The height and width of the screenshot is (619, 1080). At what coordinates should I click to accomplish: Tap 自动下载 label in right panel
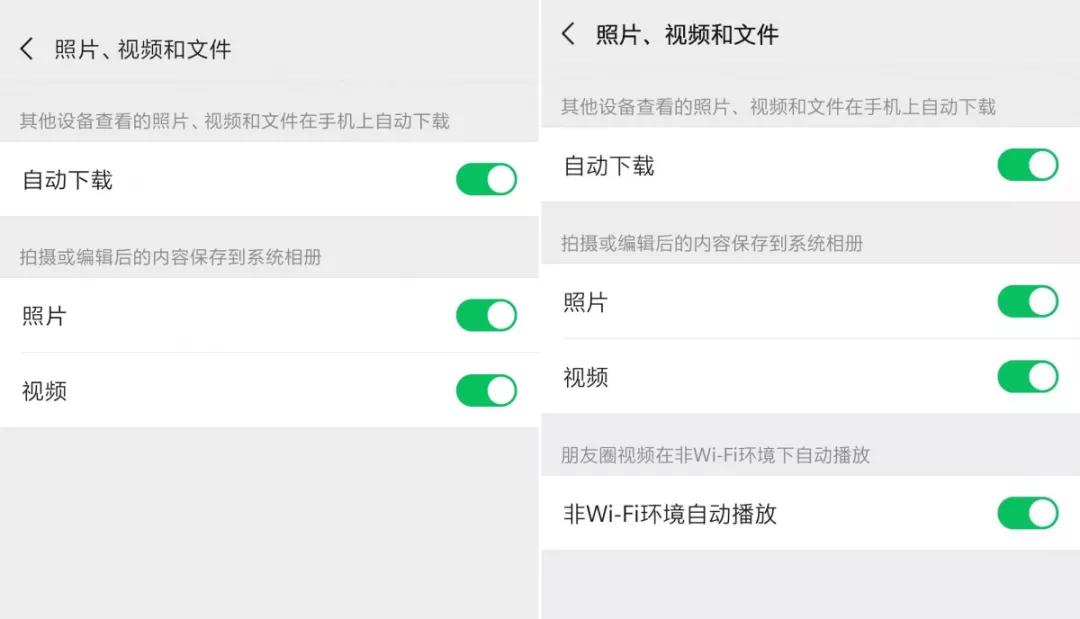pyautogui.click(x=609, y=166)
